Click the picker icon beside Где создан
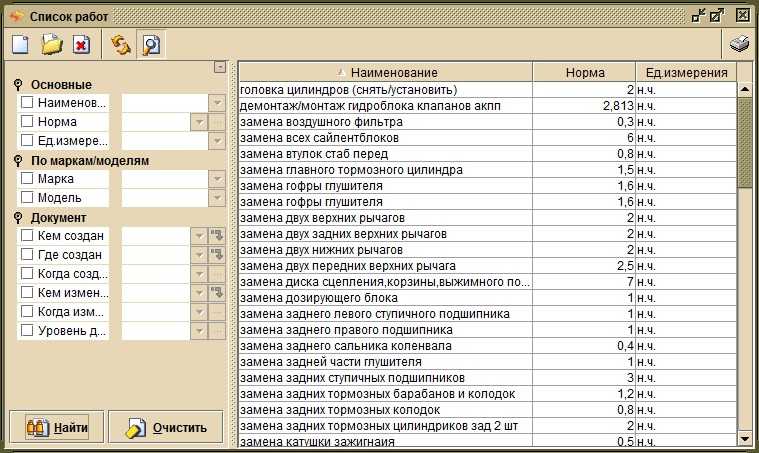 pos(217,255)
